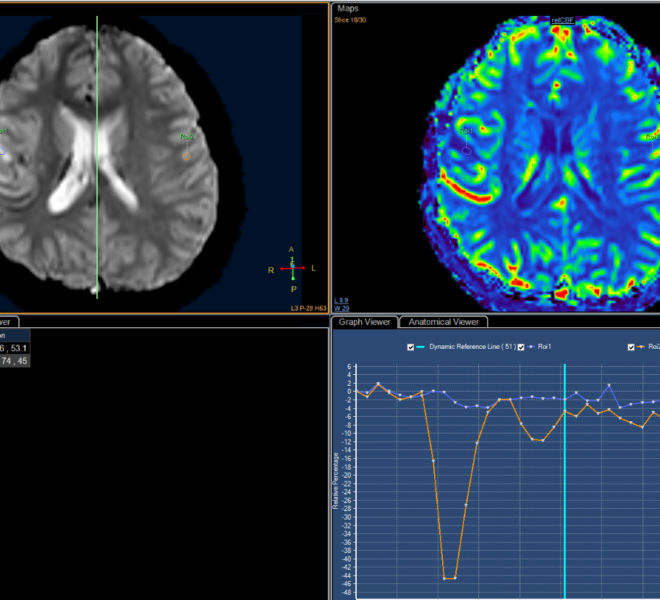Uncheck the Roi1 curve checkbox
The image size is (660, 600).
pos(522,346)
